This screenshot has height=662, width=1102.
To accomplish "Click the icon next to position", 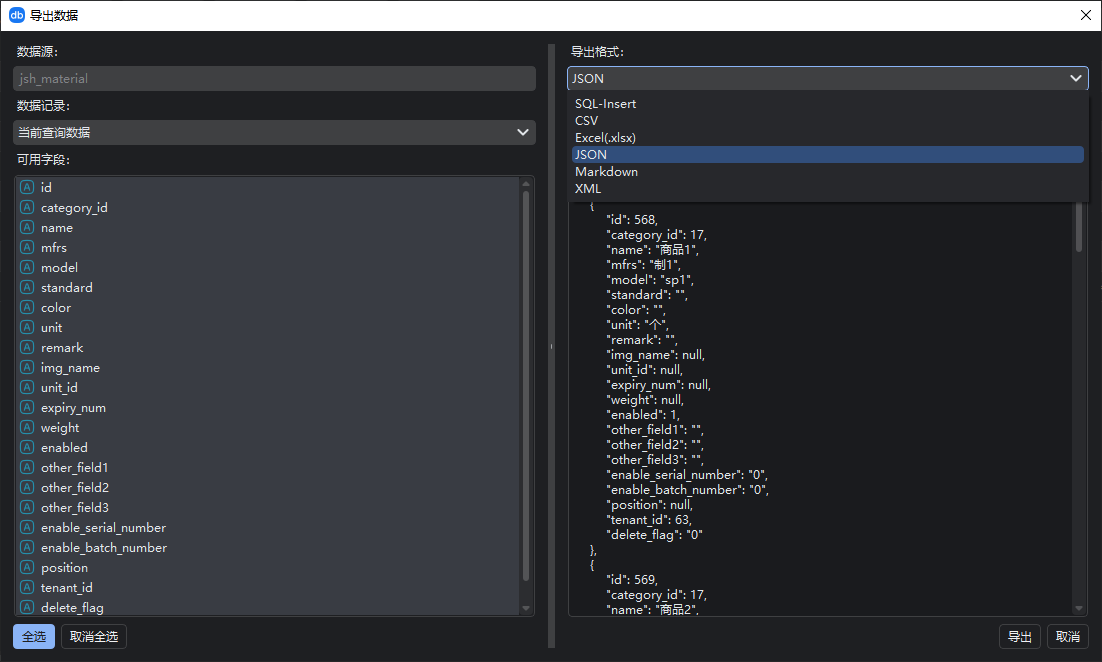I will point(27,567).
